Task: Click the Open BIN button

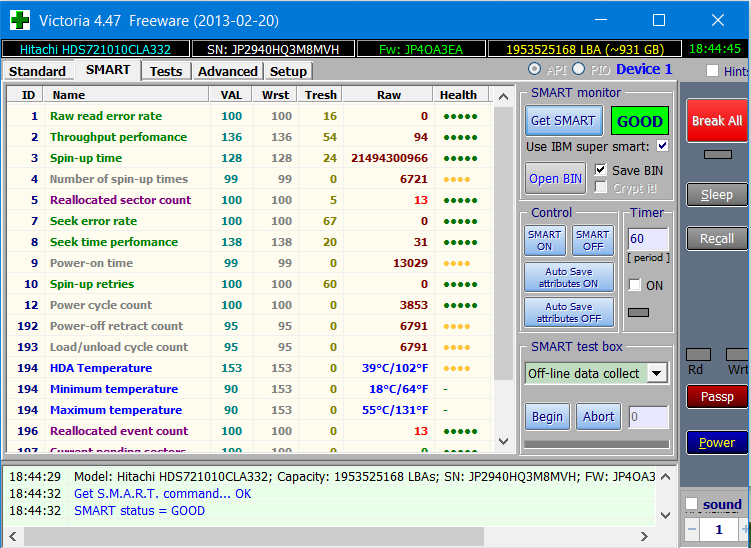Action: click(x=557, y=179)
